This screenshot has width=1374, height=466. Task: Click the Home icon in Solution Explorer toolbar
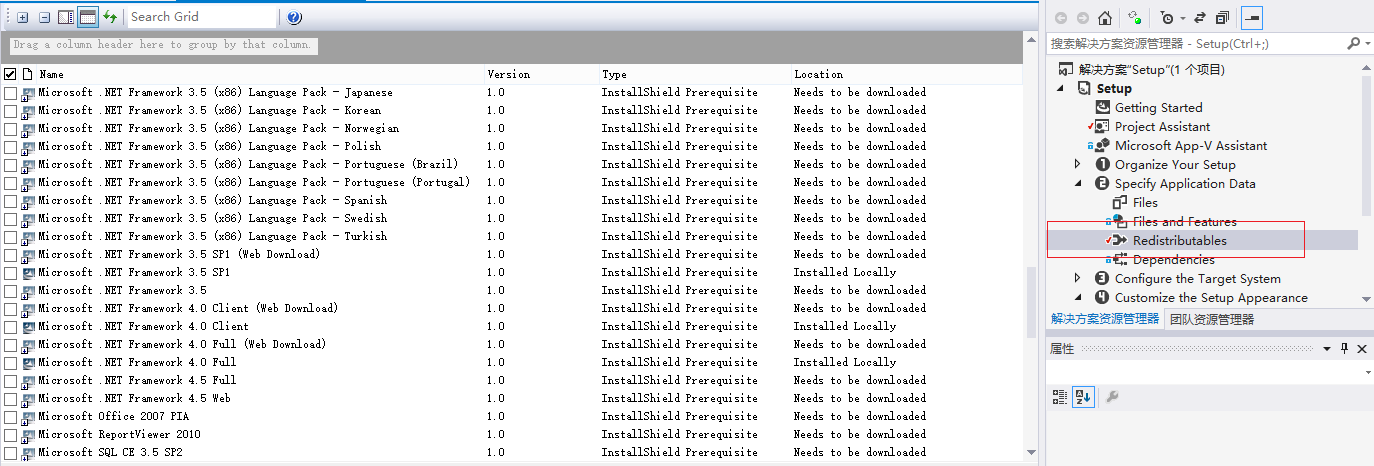(x=1104, y=18)
